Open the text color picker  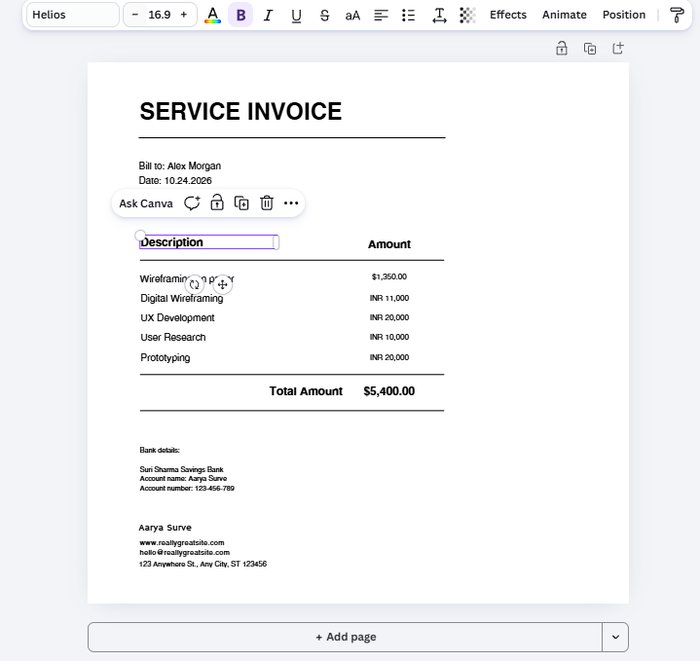coord(212,15)
